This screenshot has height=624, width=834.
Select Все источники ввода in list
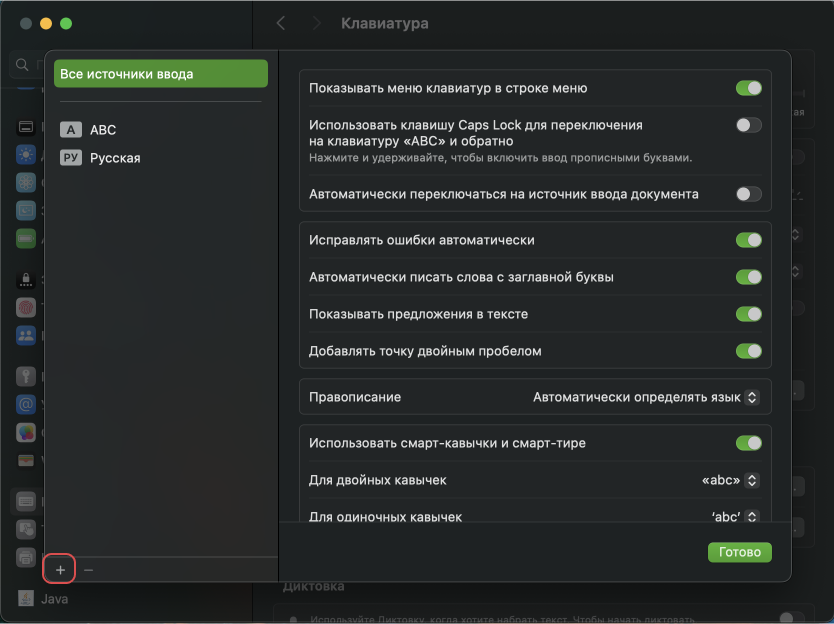(161, 73)
